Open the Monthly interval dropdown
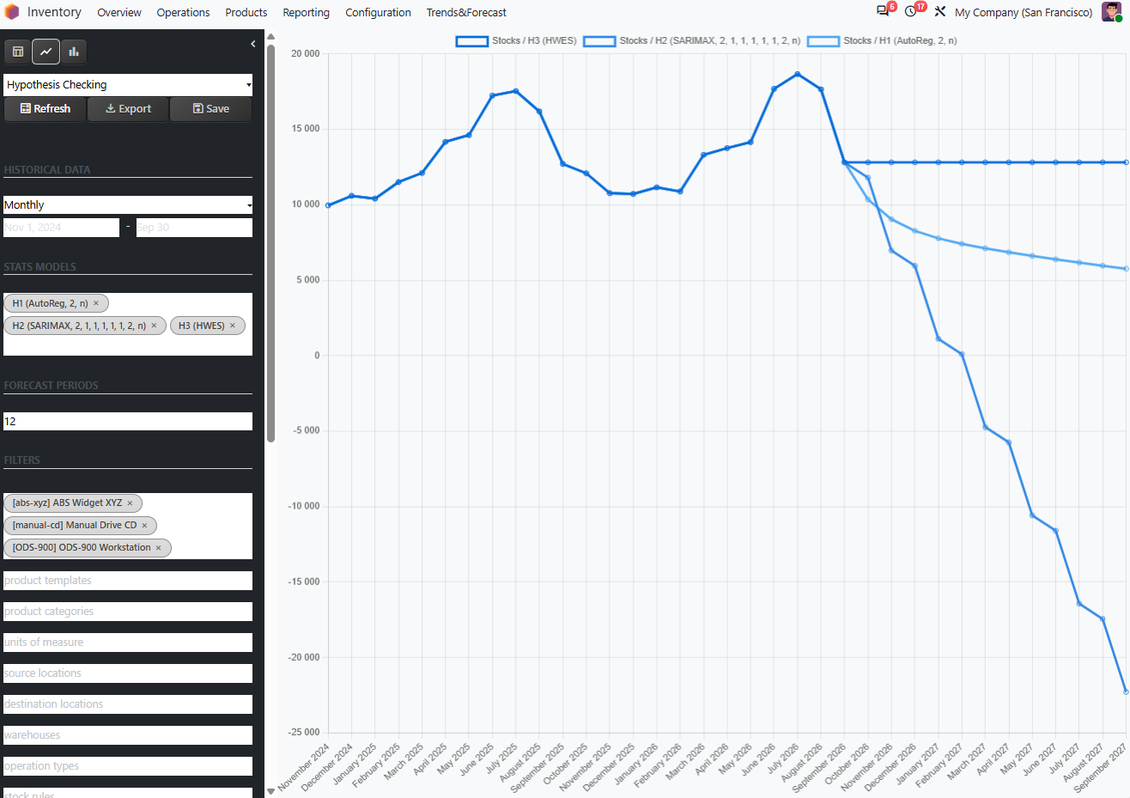The image size is (1130, 798). pos(128,205)
